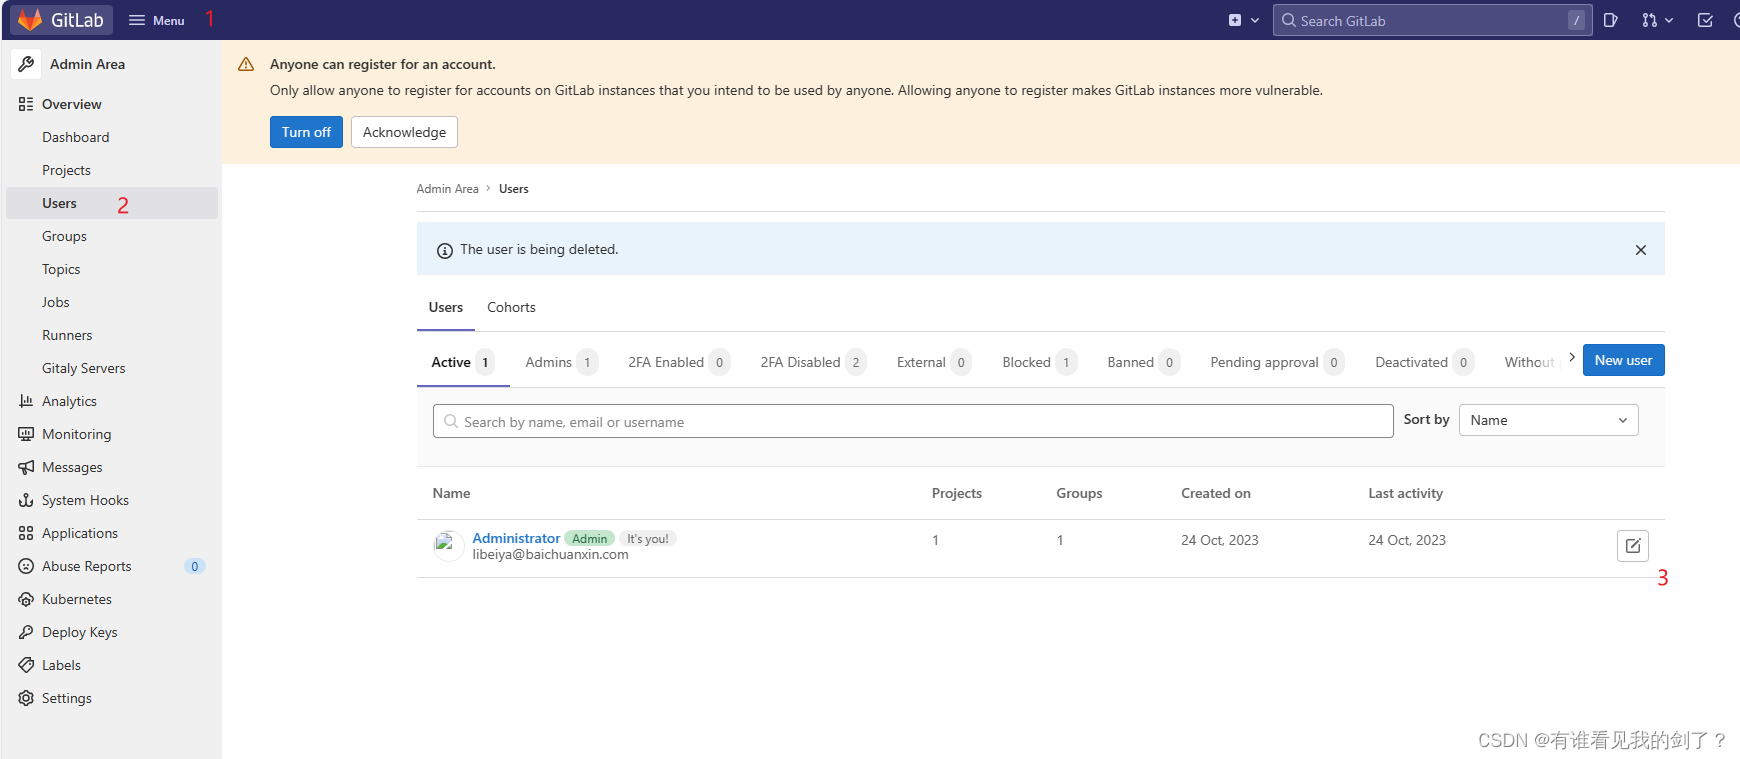Click the Overview sidebar icon

[26, 104]
